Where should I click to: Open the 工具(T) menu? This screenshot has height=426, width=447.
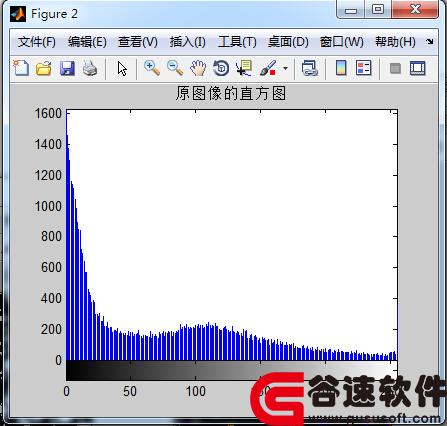pyautogui.click(x=237, y=42)
